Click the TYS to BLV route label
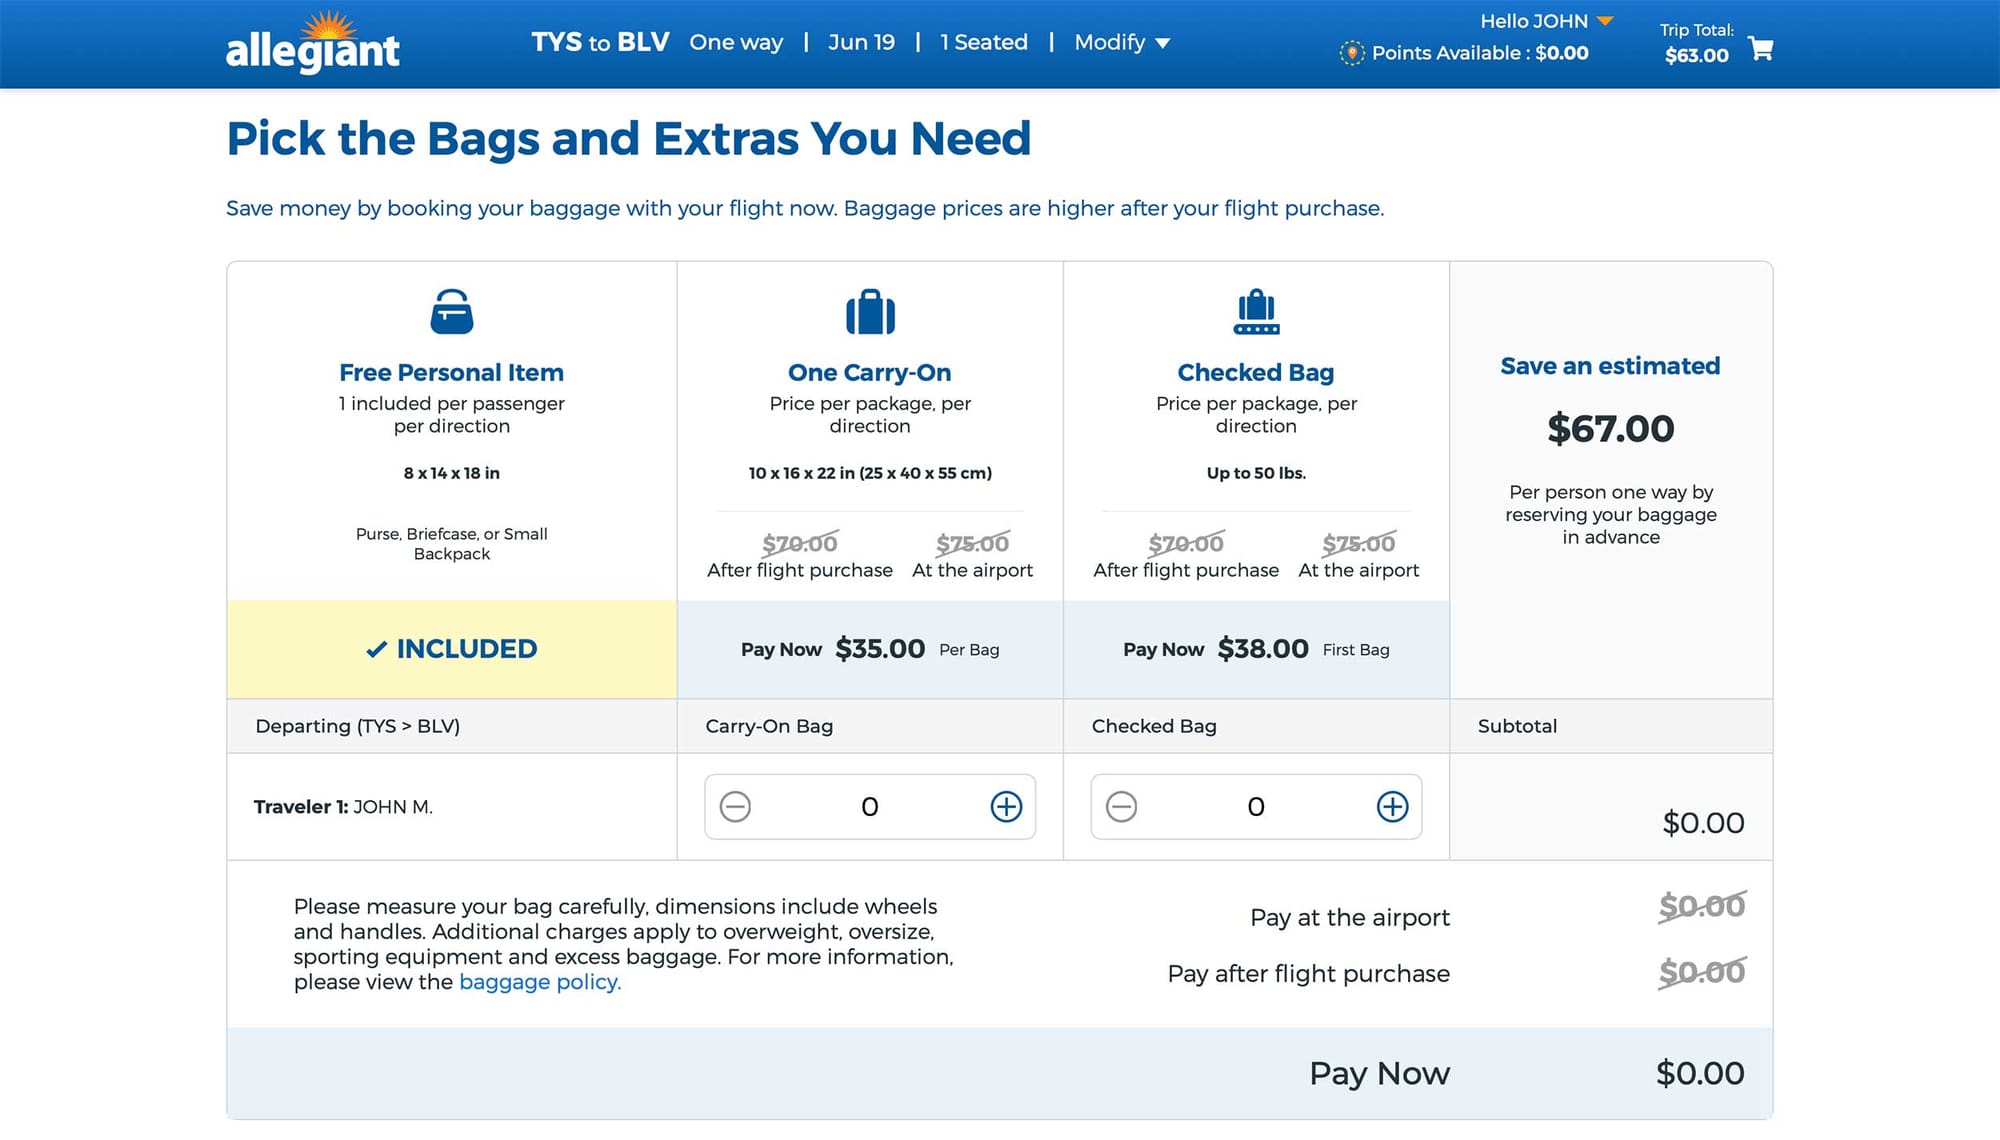 599,42
